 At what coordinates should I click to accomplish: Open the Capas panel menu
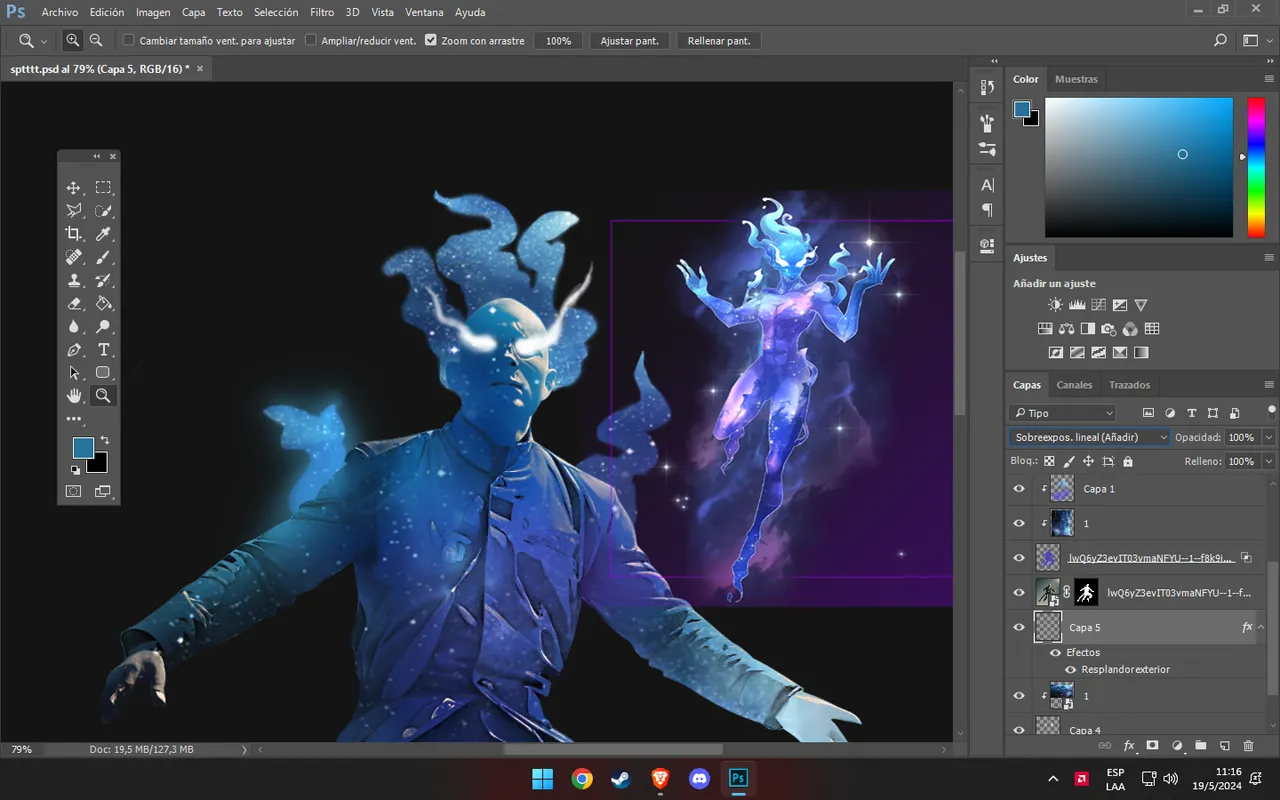pyautogui.click(x=1269, y=385)
